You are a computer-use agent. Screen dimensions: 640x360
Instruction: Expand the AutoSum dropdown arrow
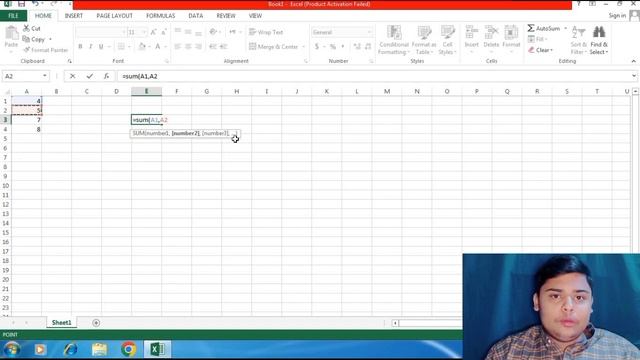pyautogui.click(x=565, y=28)
